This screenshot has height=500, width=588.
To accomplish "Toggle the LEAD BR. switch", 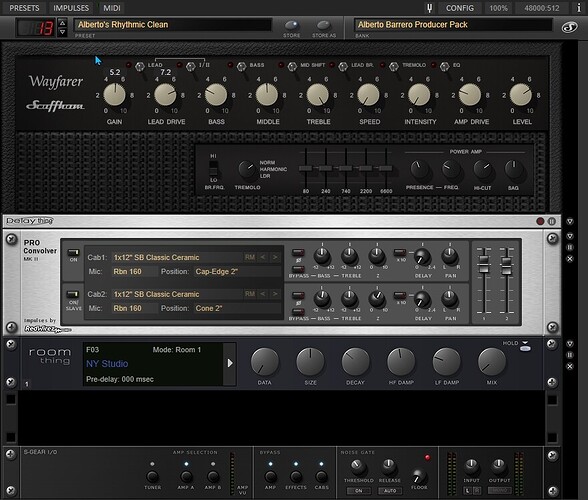I will (343, 67).
